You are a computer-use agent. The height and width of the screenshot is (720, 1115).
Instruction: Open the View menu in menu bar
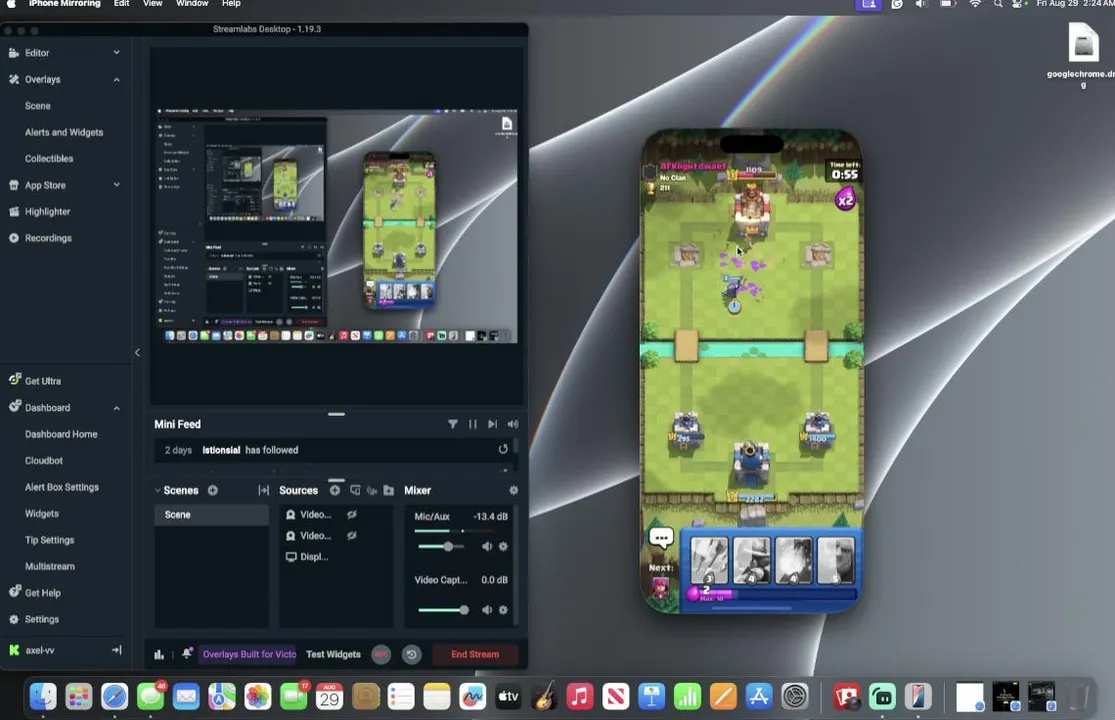pos(153,4)
